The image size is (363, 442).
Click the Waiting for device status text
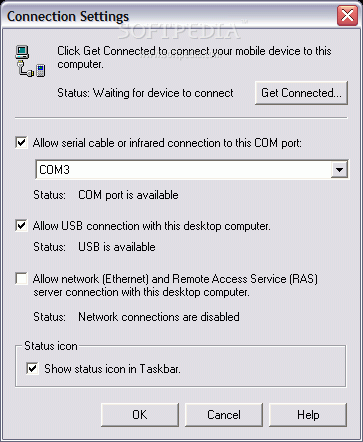click(x=145, y=93)
